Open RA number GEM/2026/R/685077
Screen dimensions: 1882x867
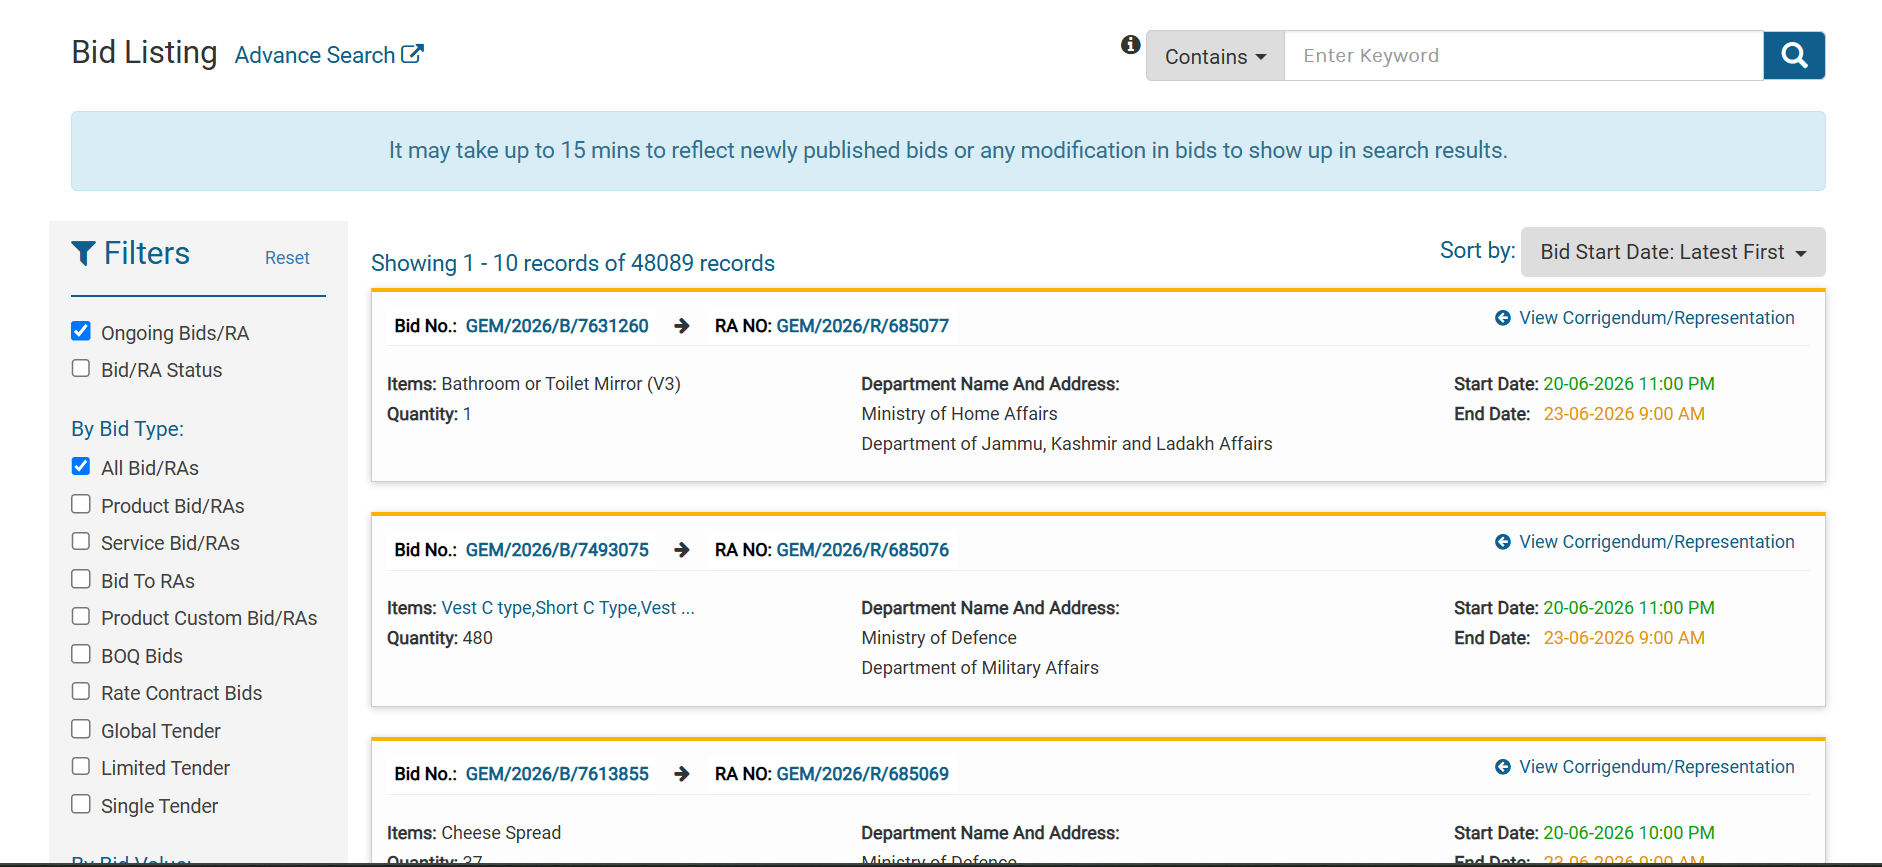tap(863, 326)
